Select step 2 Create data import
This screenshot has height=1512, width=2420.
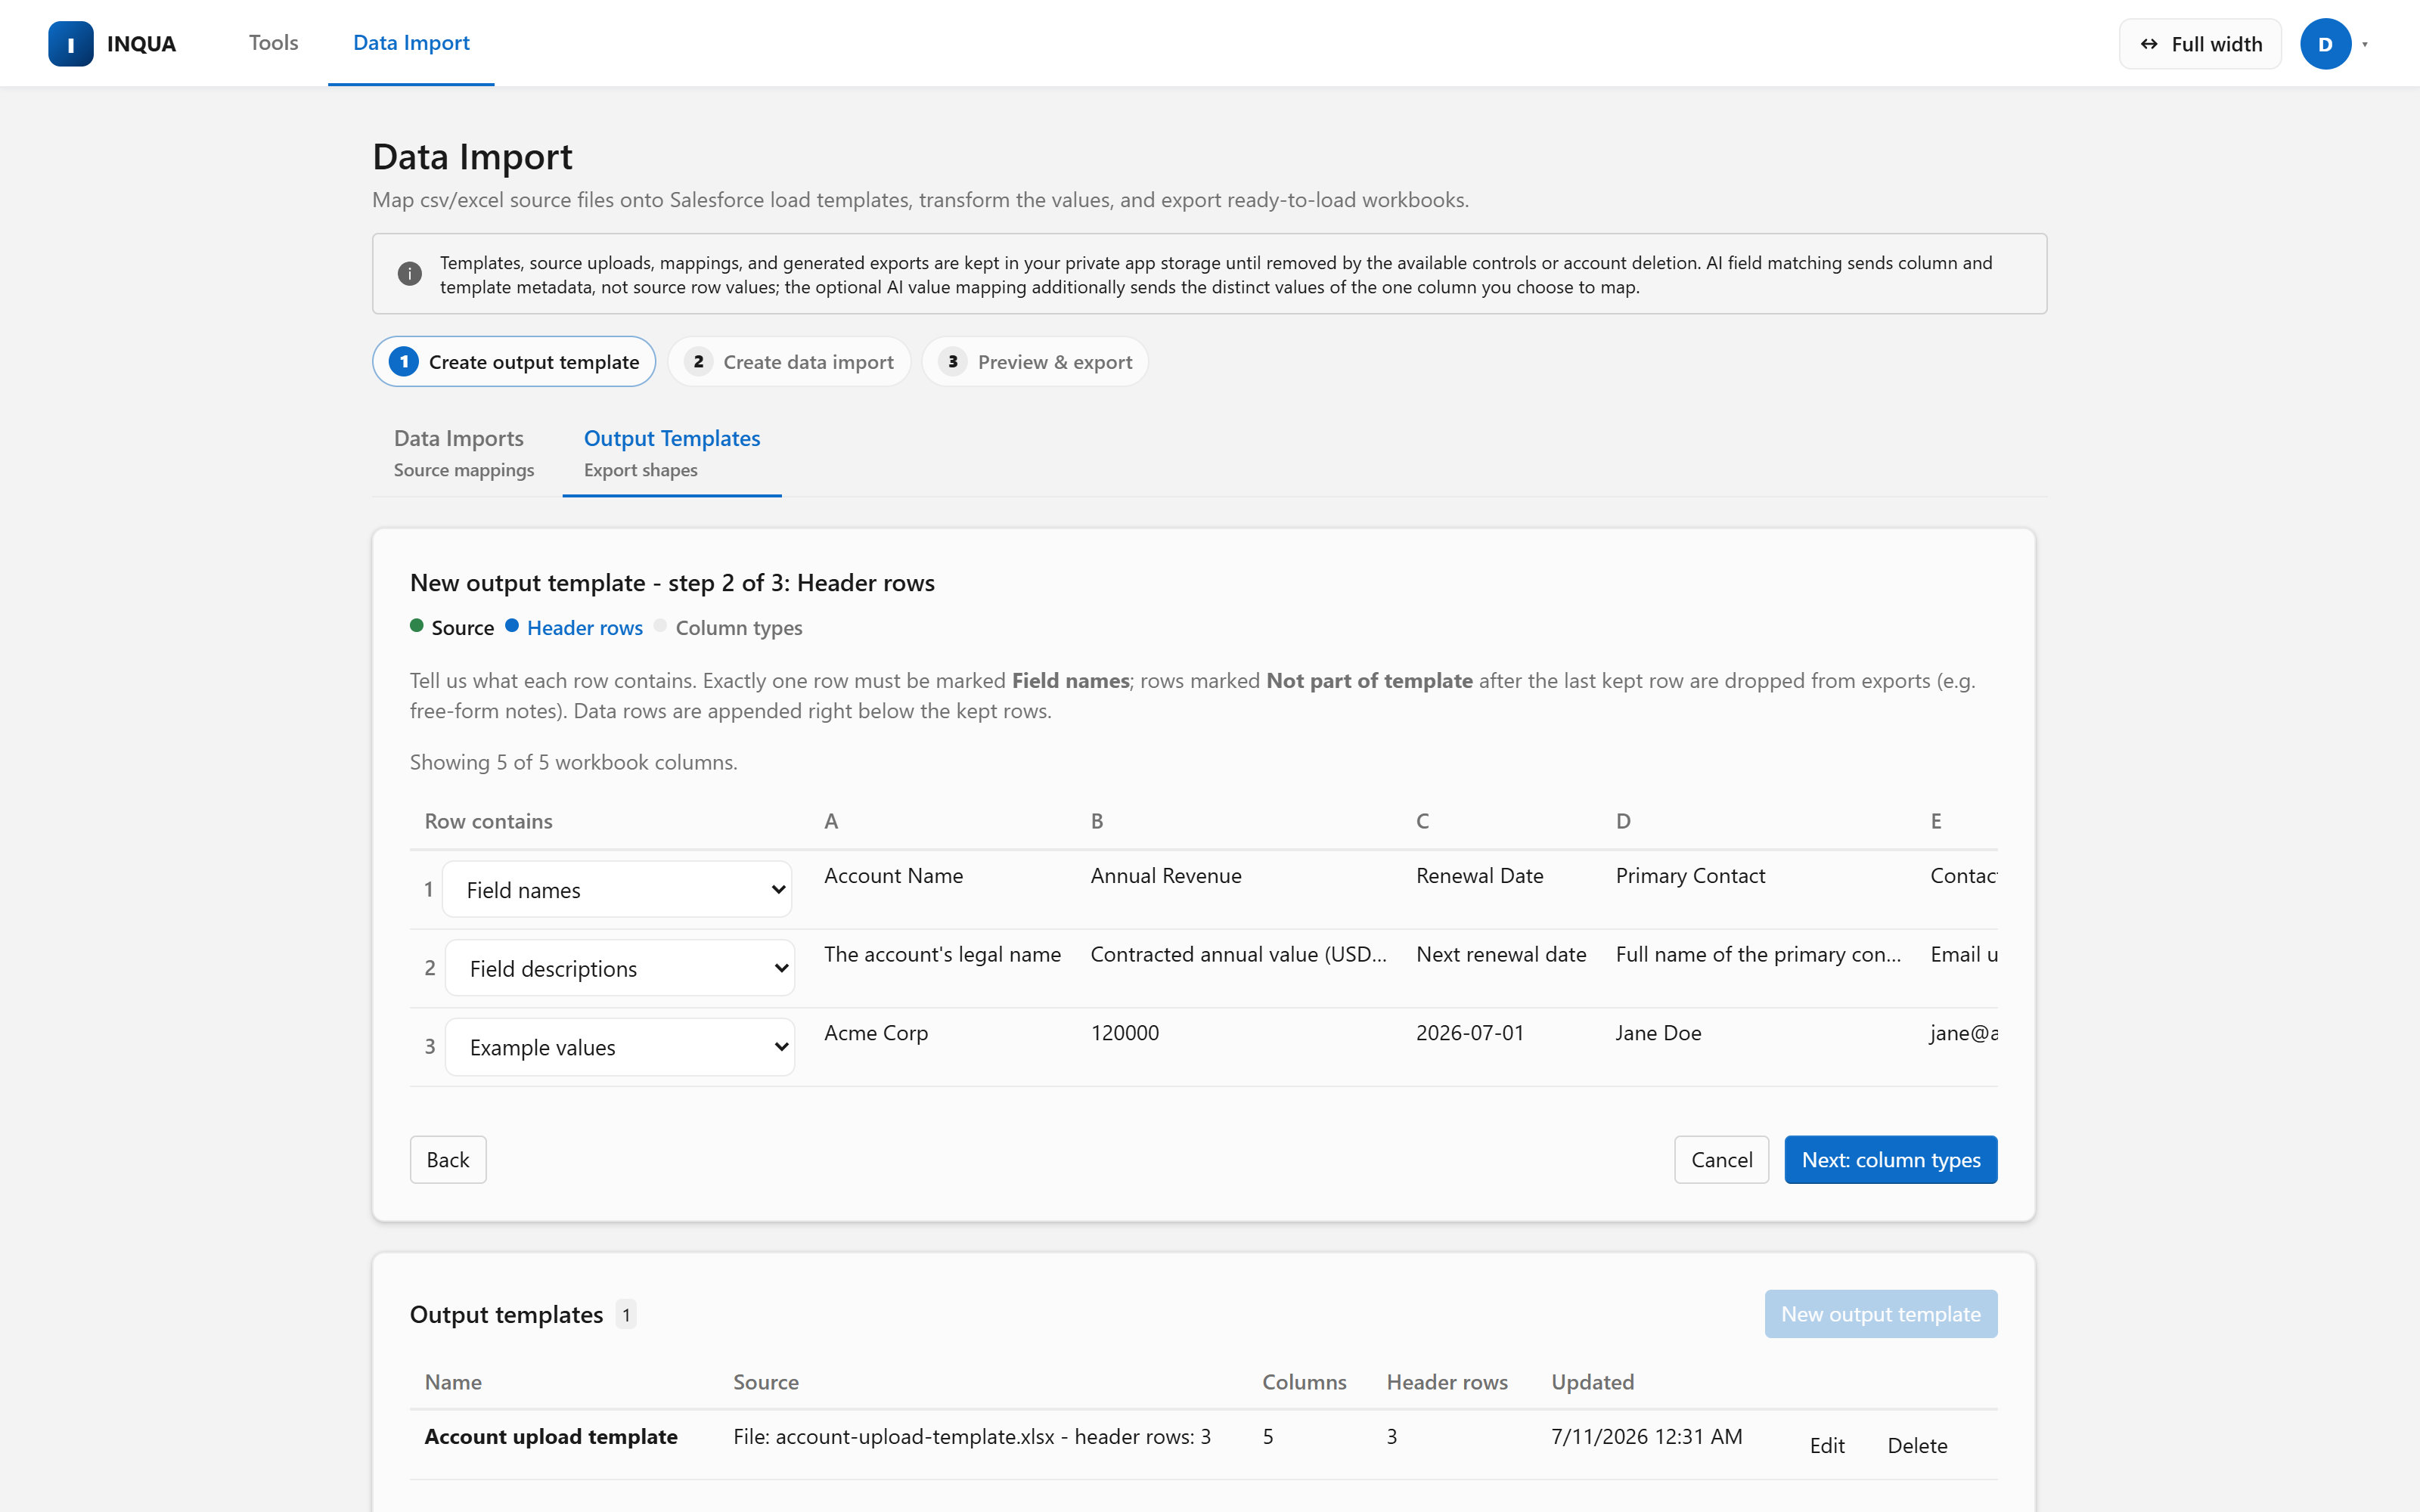point(789,361)
